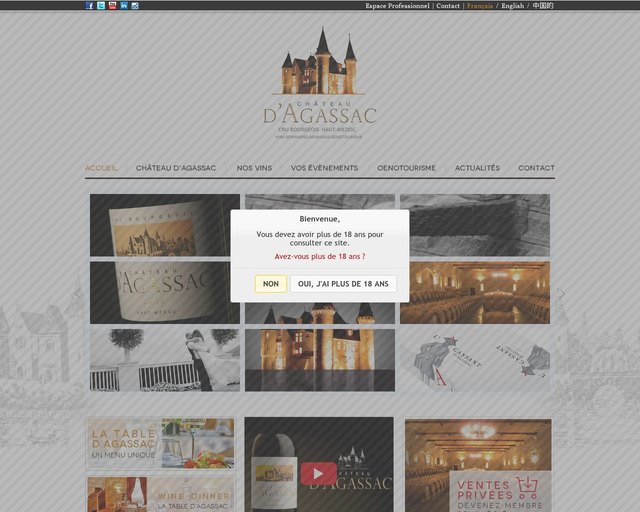The height and width of the screenshot is (512, 640).
Task: Open La Table d'Agassac menu banner
Action: point(161,443)
